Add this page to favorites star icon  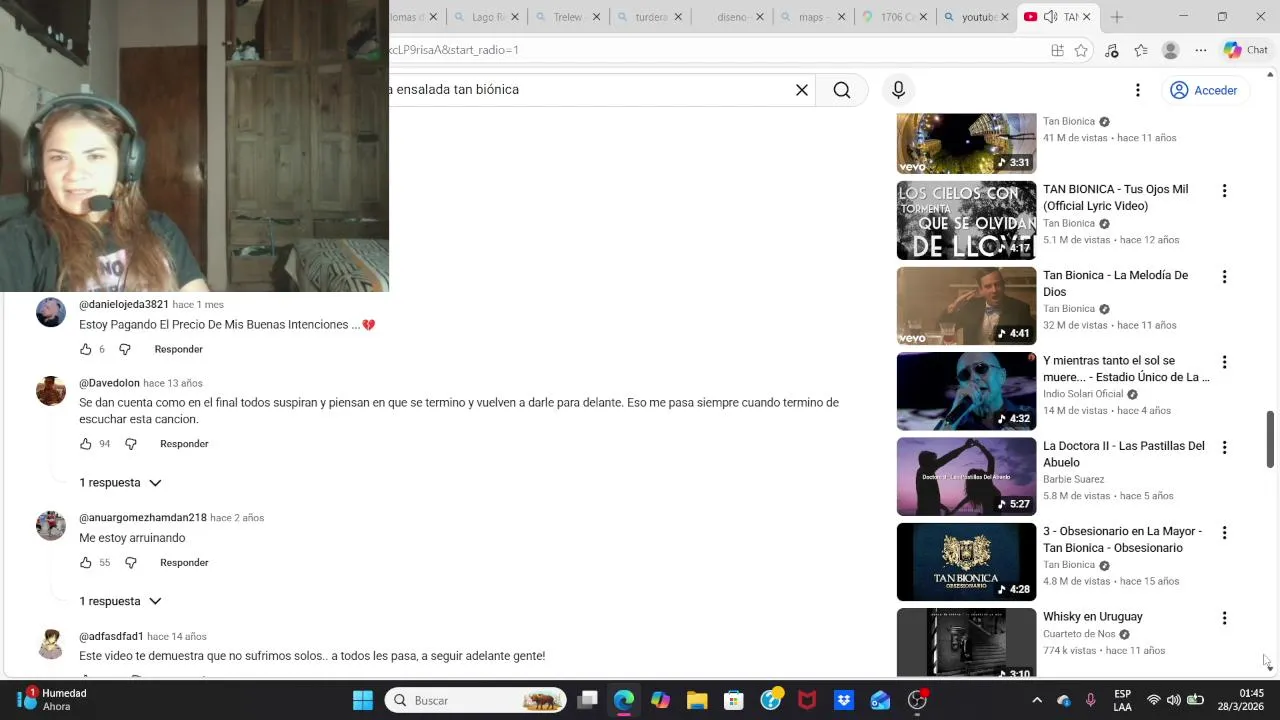click(x=1081, y=50)
